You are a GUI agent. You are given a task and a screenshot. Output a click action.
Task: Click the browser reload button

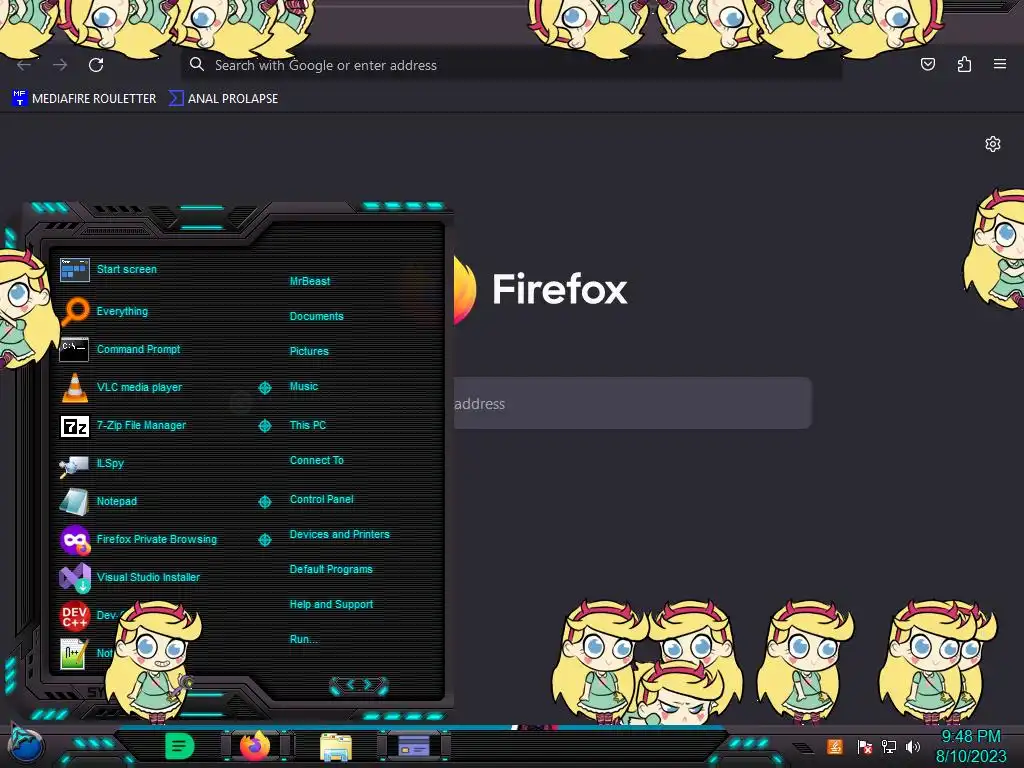96,65
